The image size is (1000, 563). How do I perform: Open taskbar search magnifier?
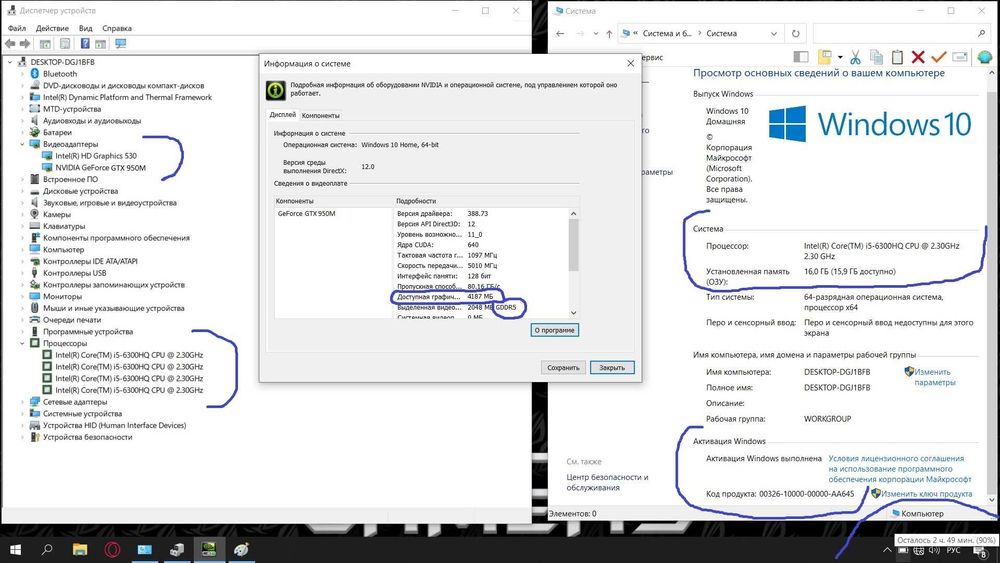point(47,549)
